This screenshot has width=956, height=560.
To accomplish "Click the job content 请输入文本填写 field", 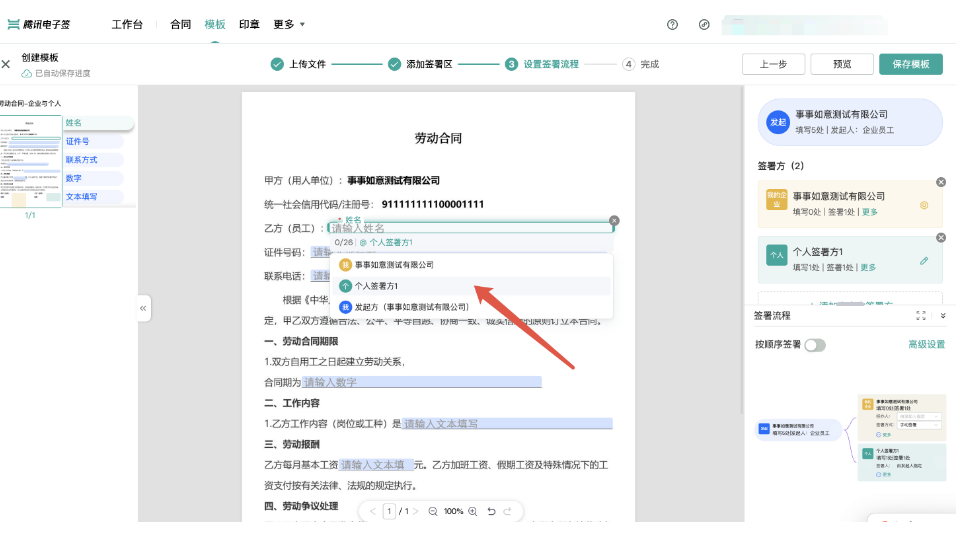I will (x=507, y=423).
